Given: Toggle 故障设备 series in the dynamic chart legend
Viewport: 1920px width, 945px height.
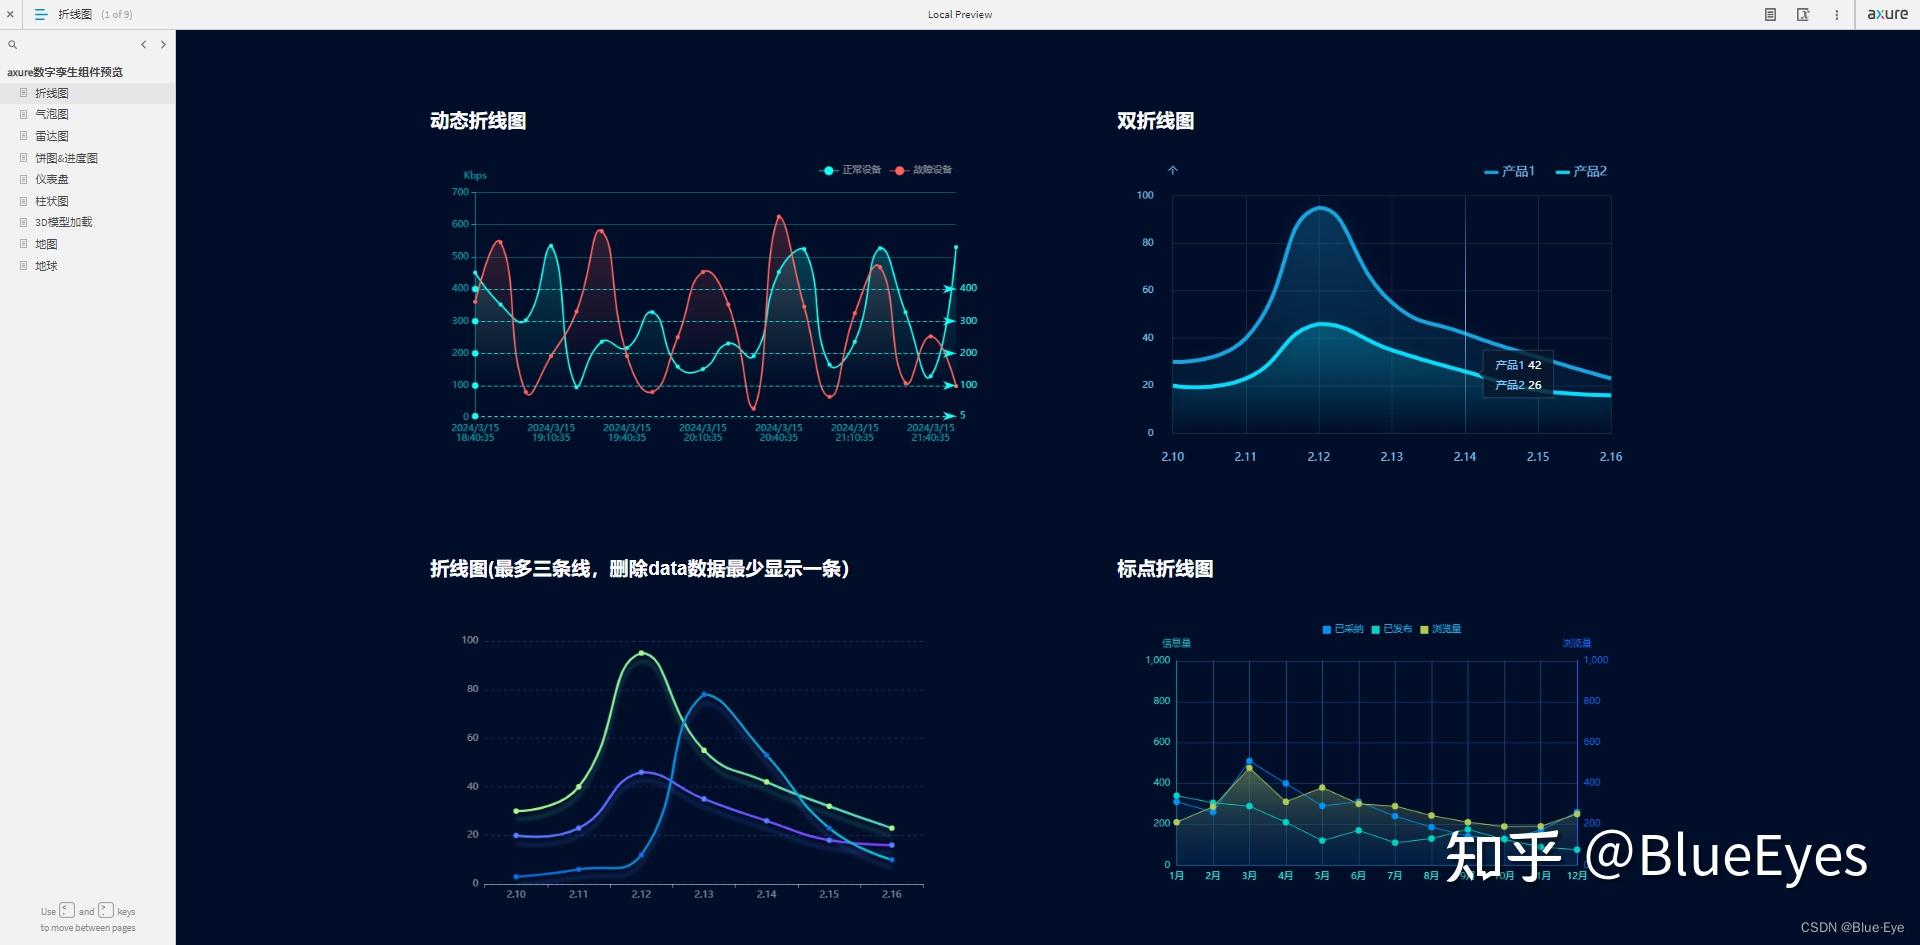Looking at the screenshot, I should [x=922, y=170].
